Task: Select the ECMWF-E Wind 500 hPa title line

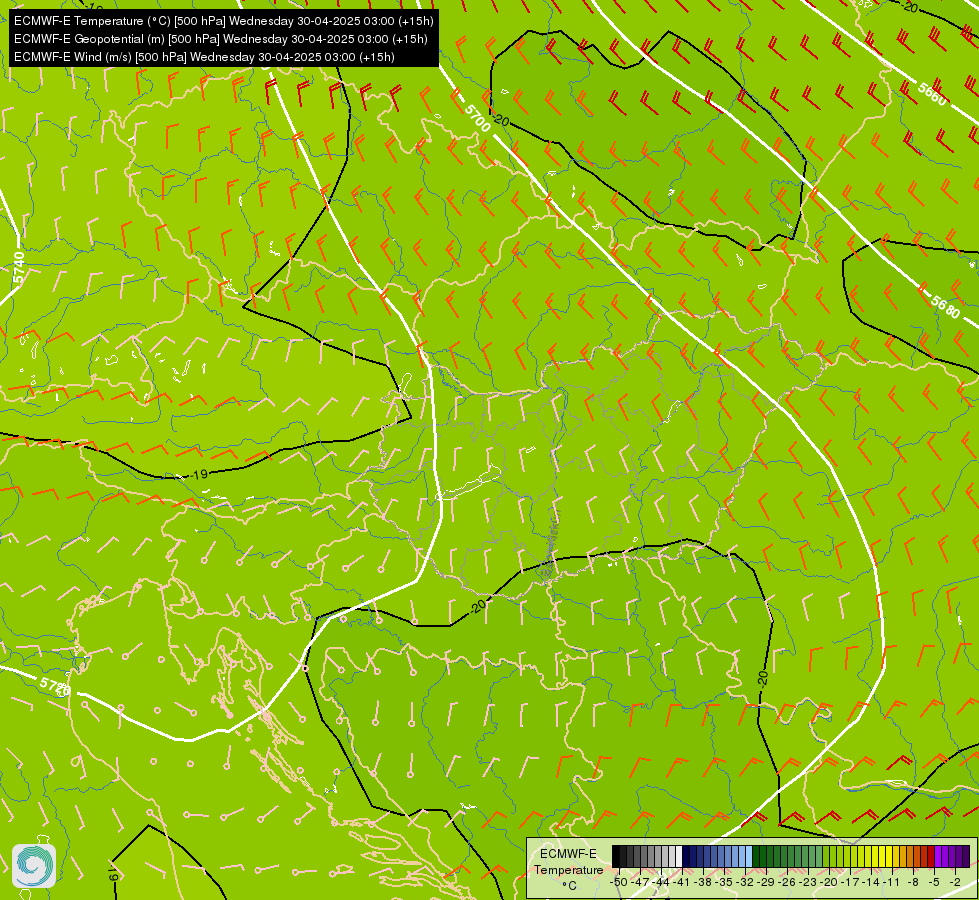Action: [x=204, y=57]
